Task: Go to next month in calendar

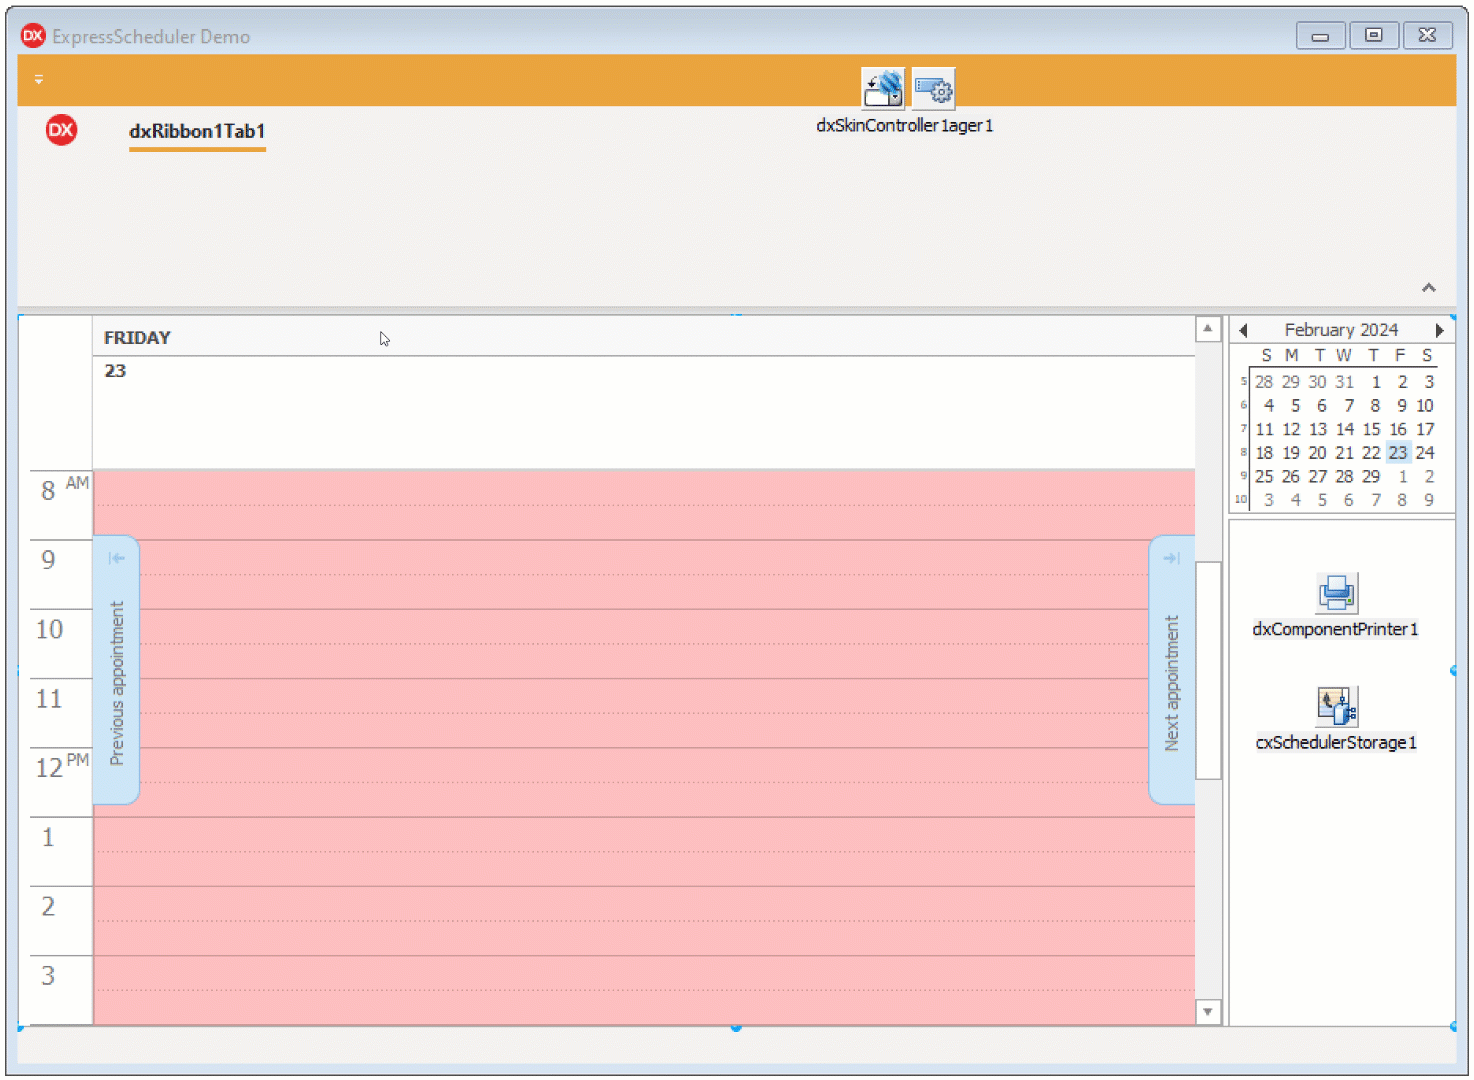Action: point(1439,330)
